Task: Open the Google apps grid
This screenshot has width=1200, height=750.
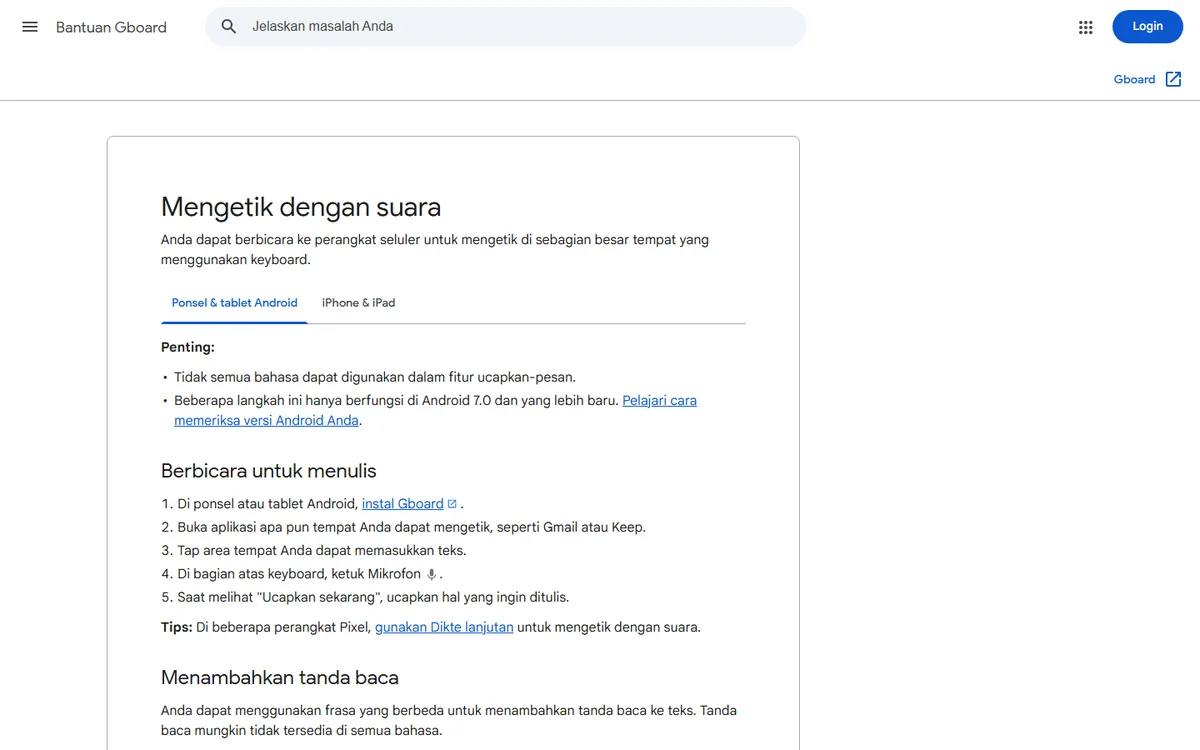Action: [1086, 27]
